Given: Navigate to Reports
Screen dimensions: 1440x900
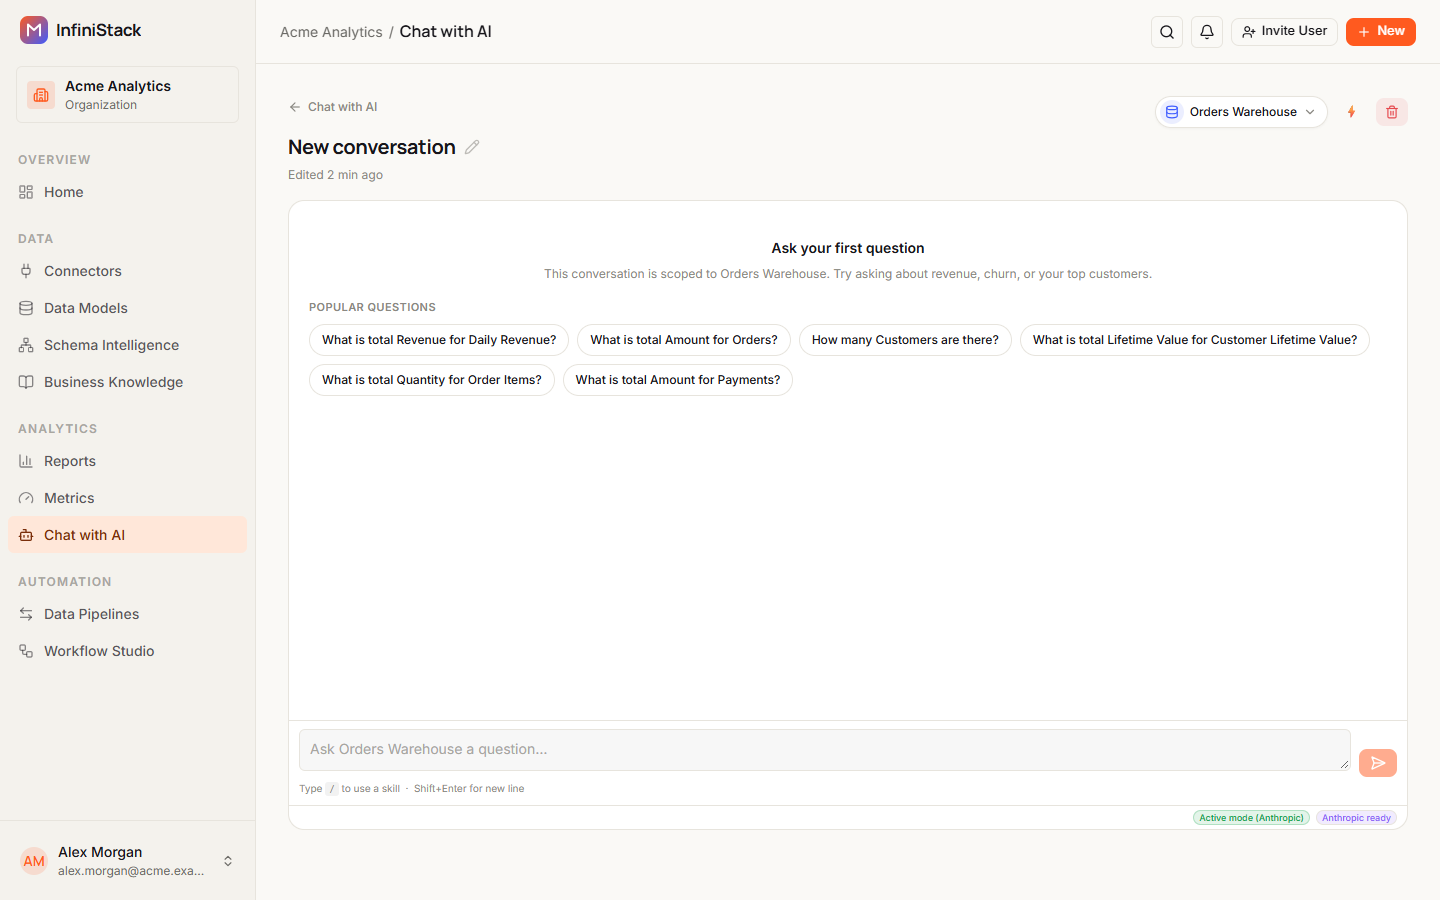Looking at the screenshot, I should (x=127, y=461).
